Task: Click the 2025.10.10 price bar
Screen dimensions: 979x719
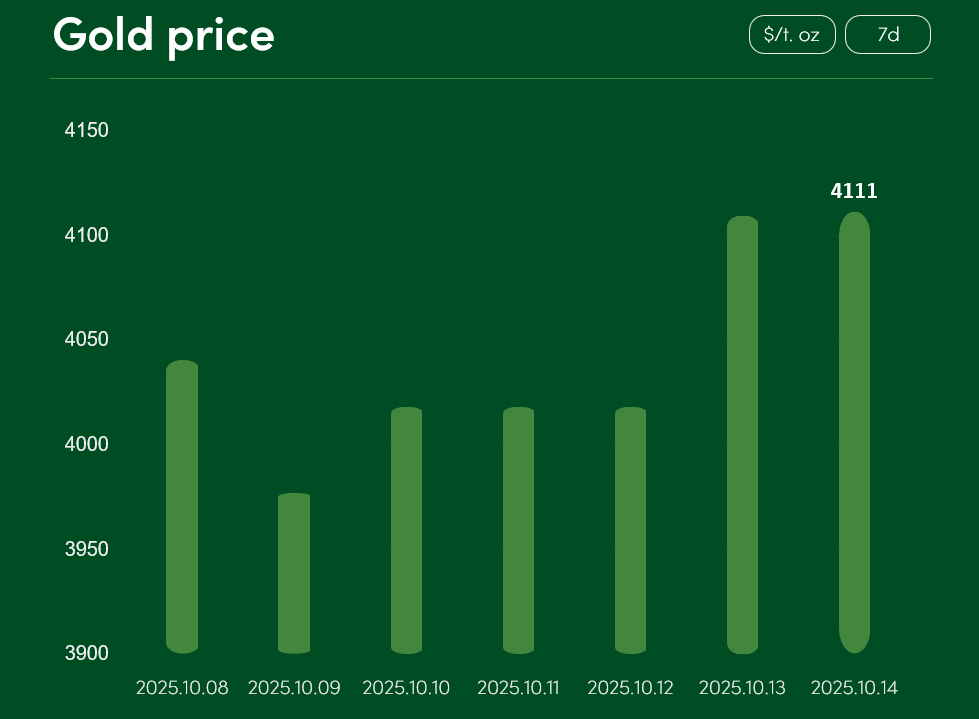Action: tap(406, 530)
